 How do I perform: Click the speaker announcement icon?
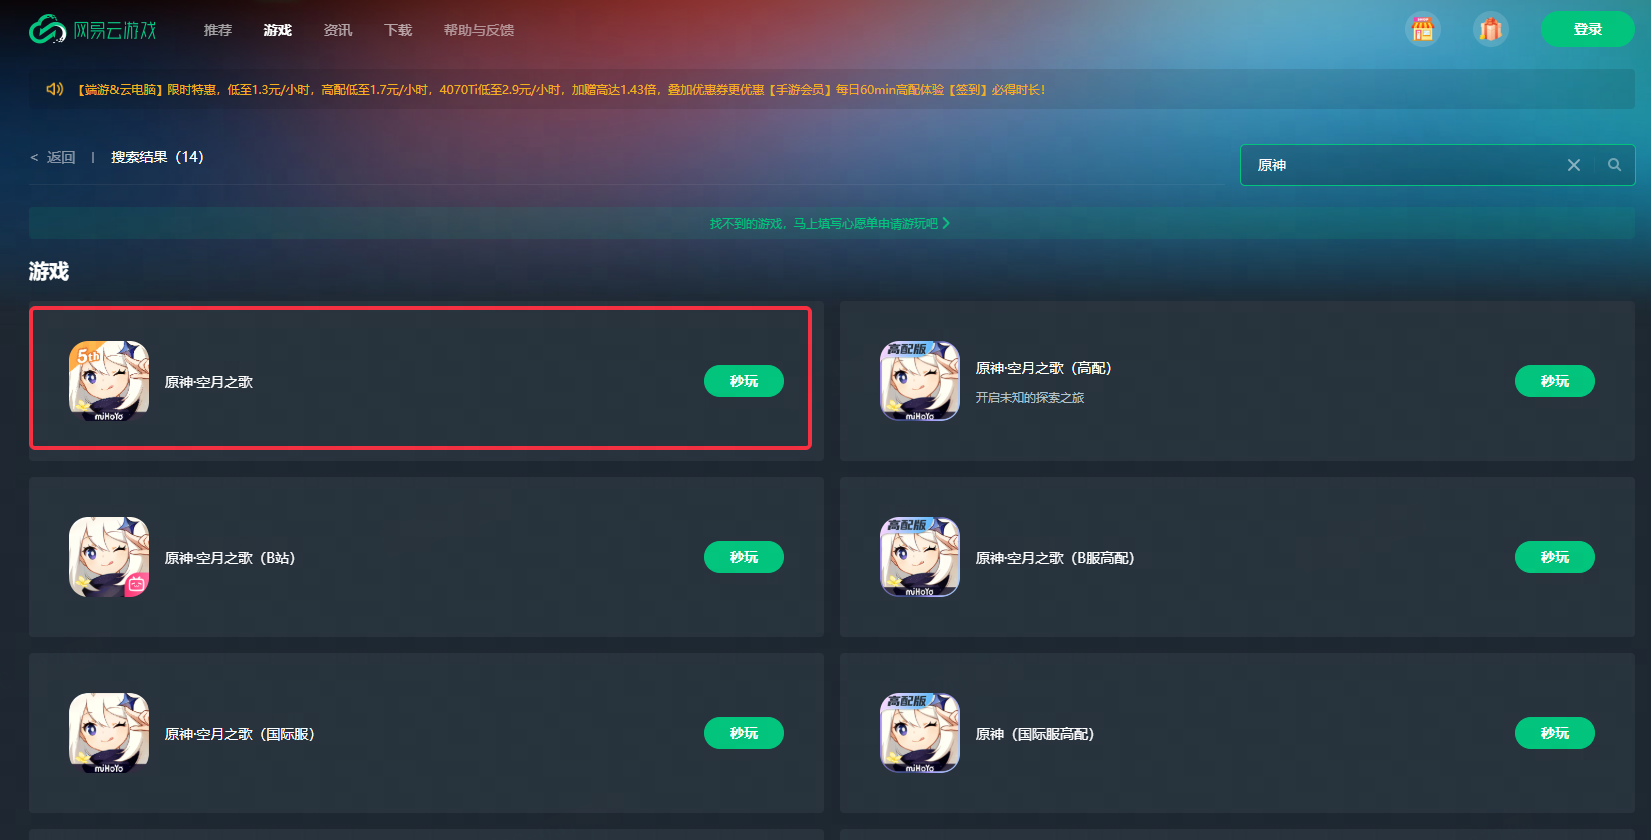click(55, 89)
